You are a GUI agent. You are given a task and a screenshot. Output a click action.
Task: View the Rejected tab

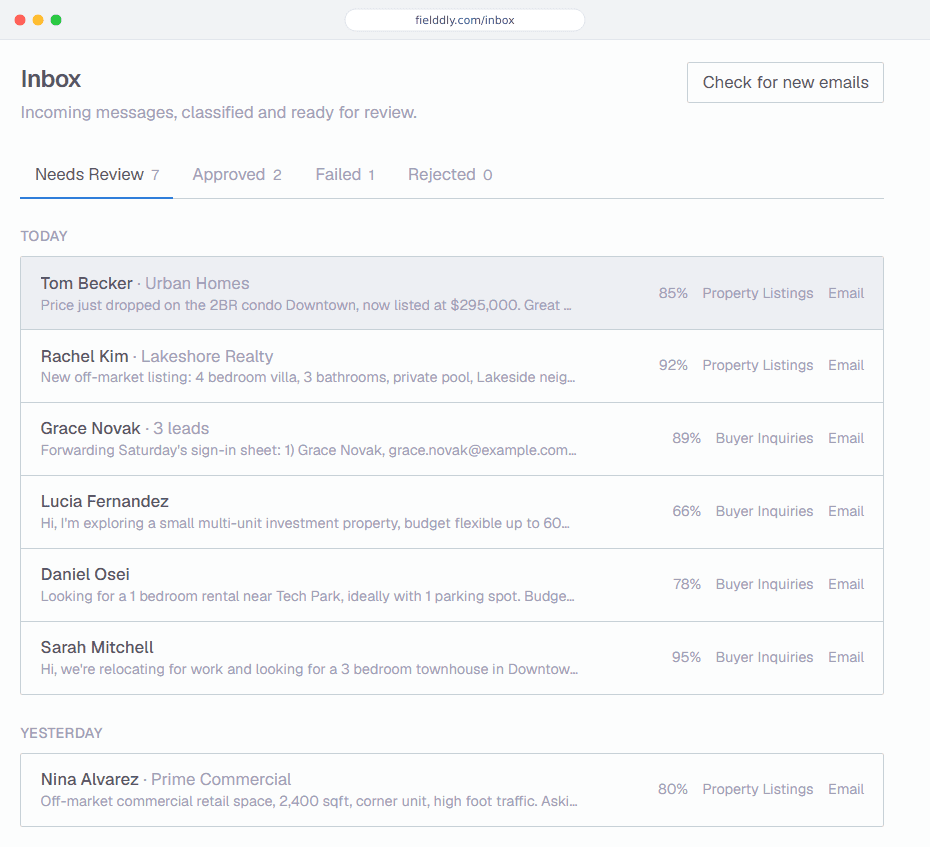pos(450,174)
